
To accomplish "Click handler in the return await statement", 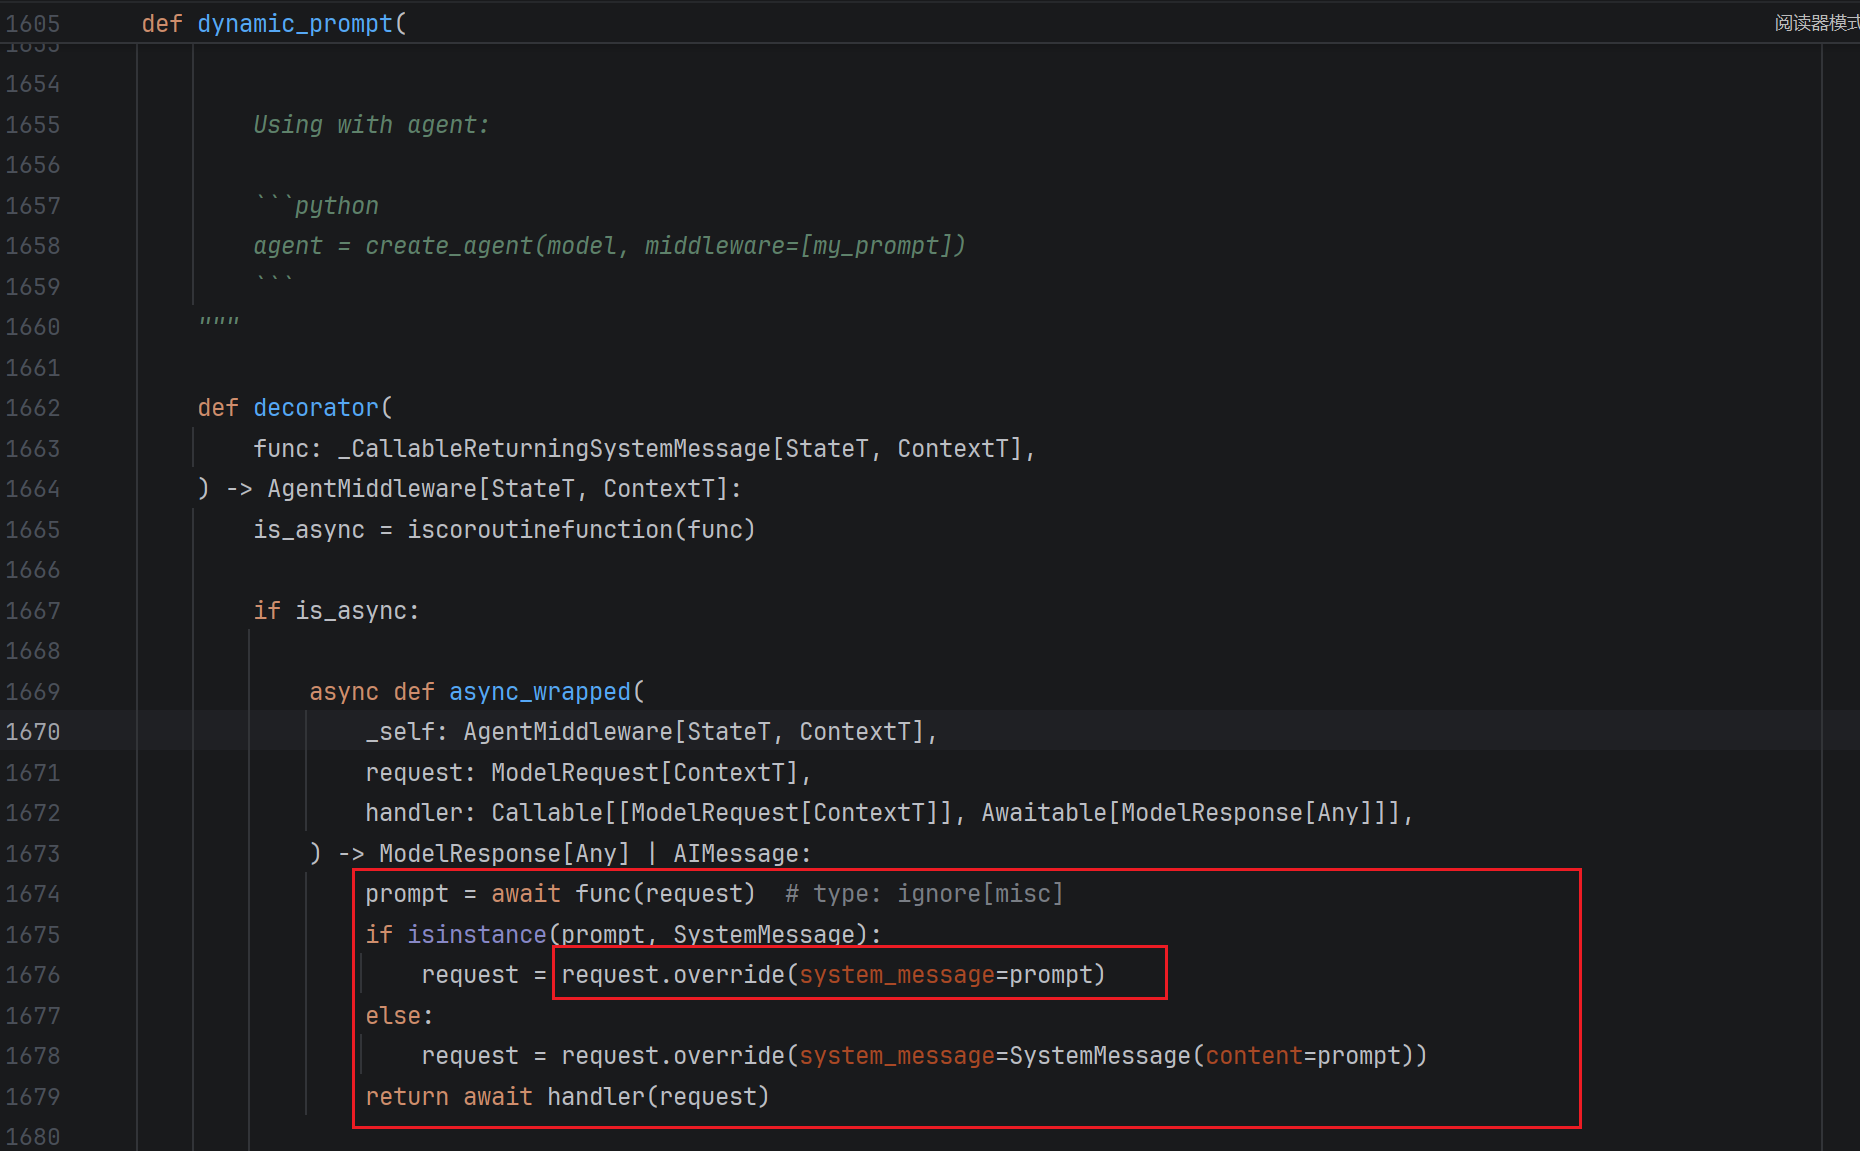I will [x=596, y=1097].
